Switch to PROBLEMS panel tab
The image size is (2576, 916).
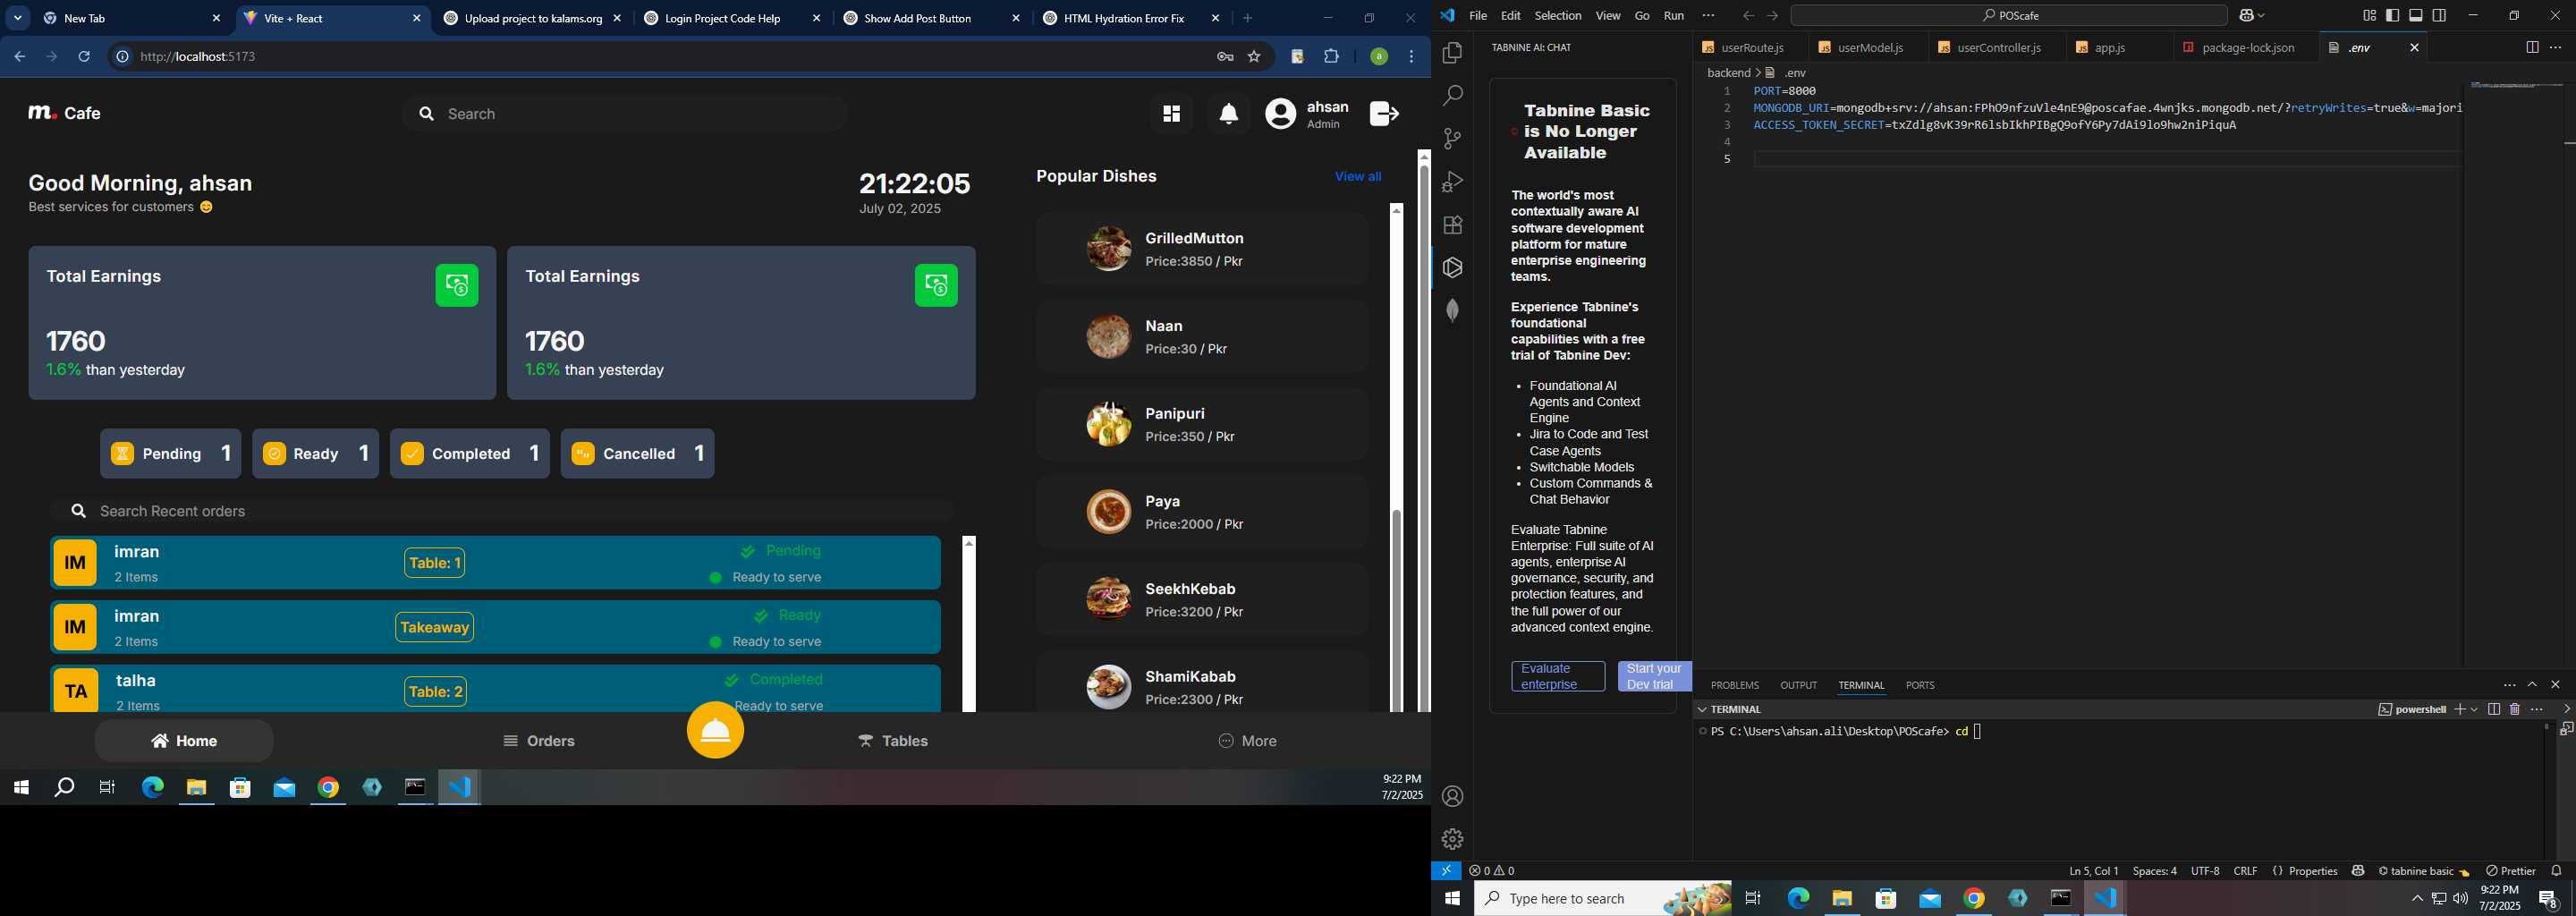(x=1734, y=685)
